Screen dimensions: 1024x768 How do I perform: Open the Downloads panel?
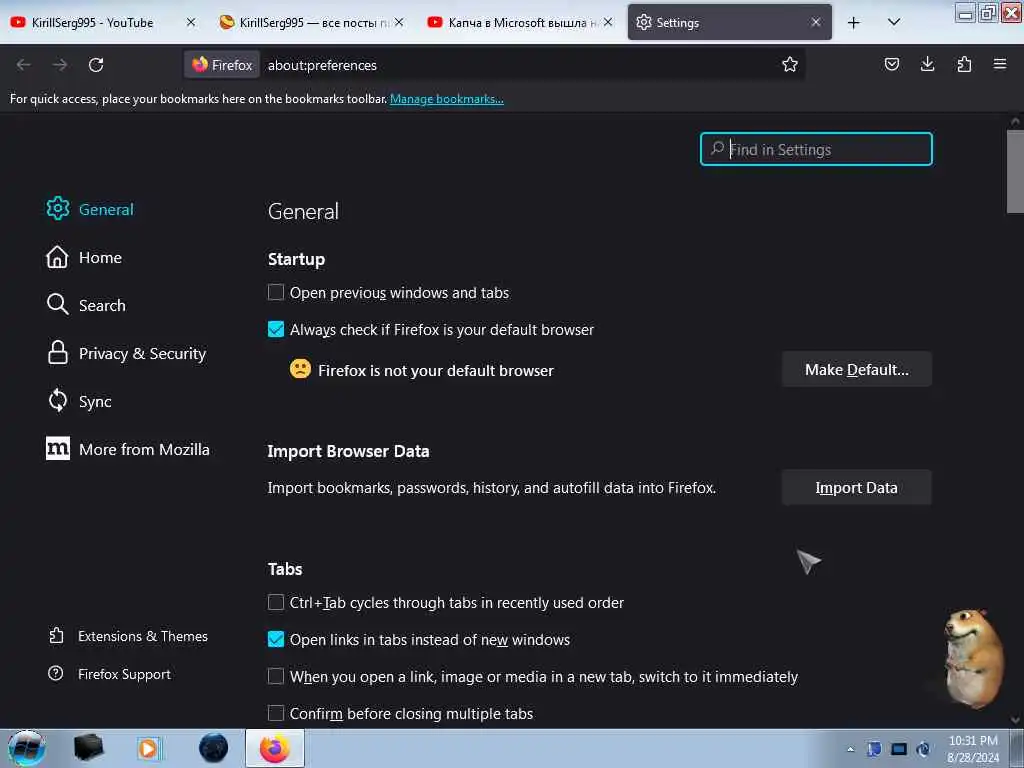[x=927, y=64]
